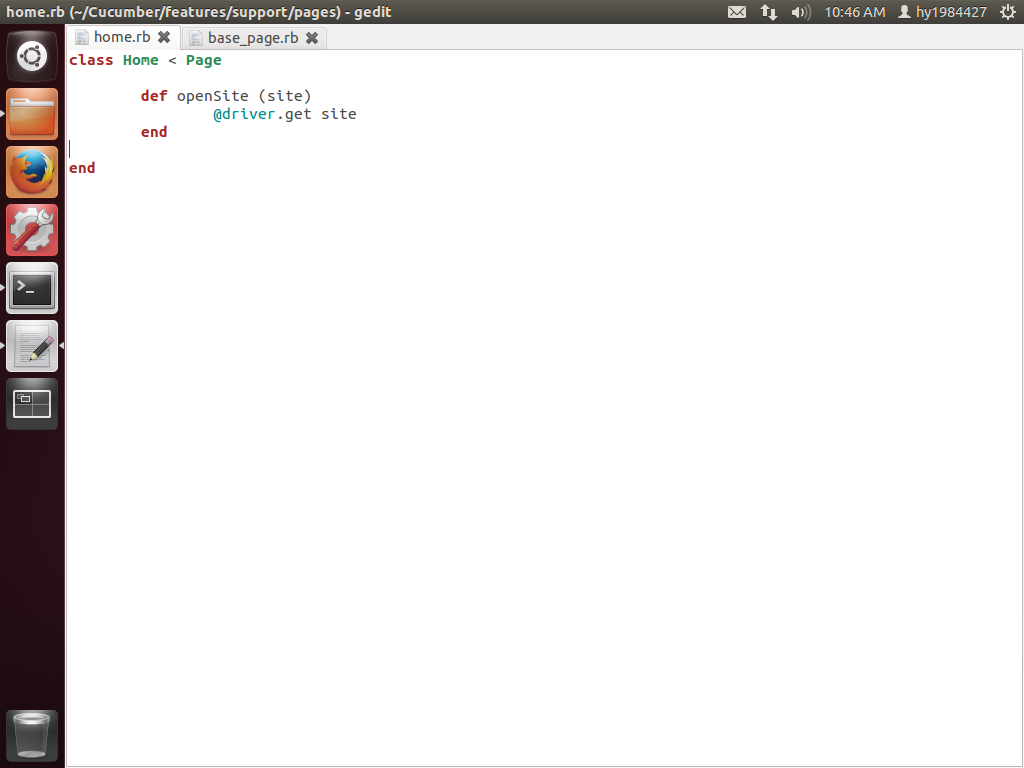Click the 'class' keyword in the first line
The height and width of the screenshot is (768, 1024).
[91, 60]
